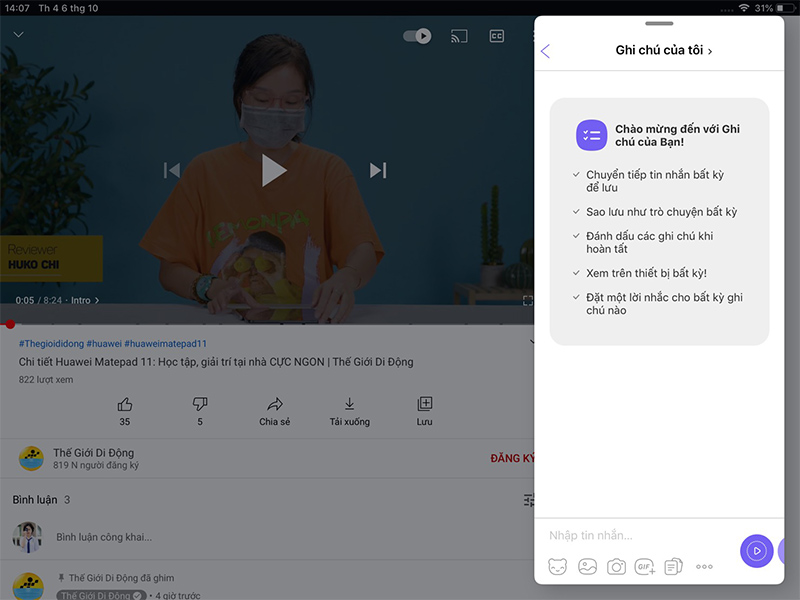Go back with the purple arrow in Viber
The height and width of the screenshot is (600, 800).
[545, 51]
